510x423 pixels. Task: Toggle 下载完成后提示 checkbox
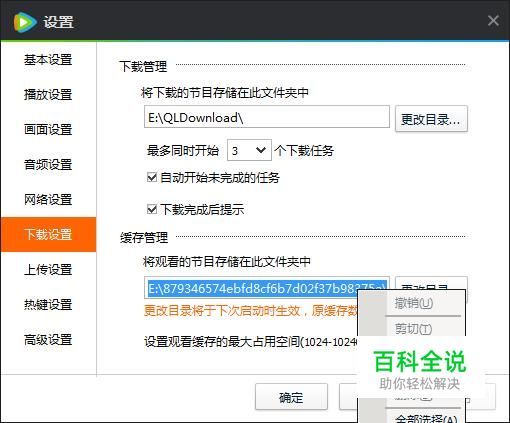coord(152,209)
